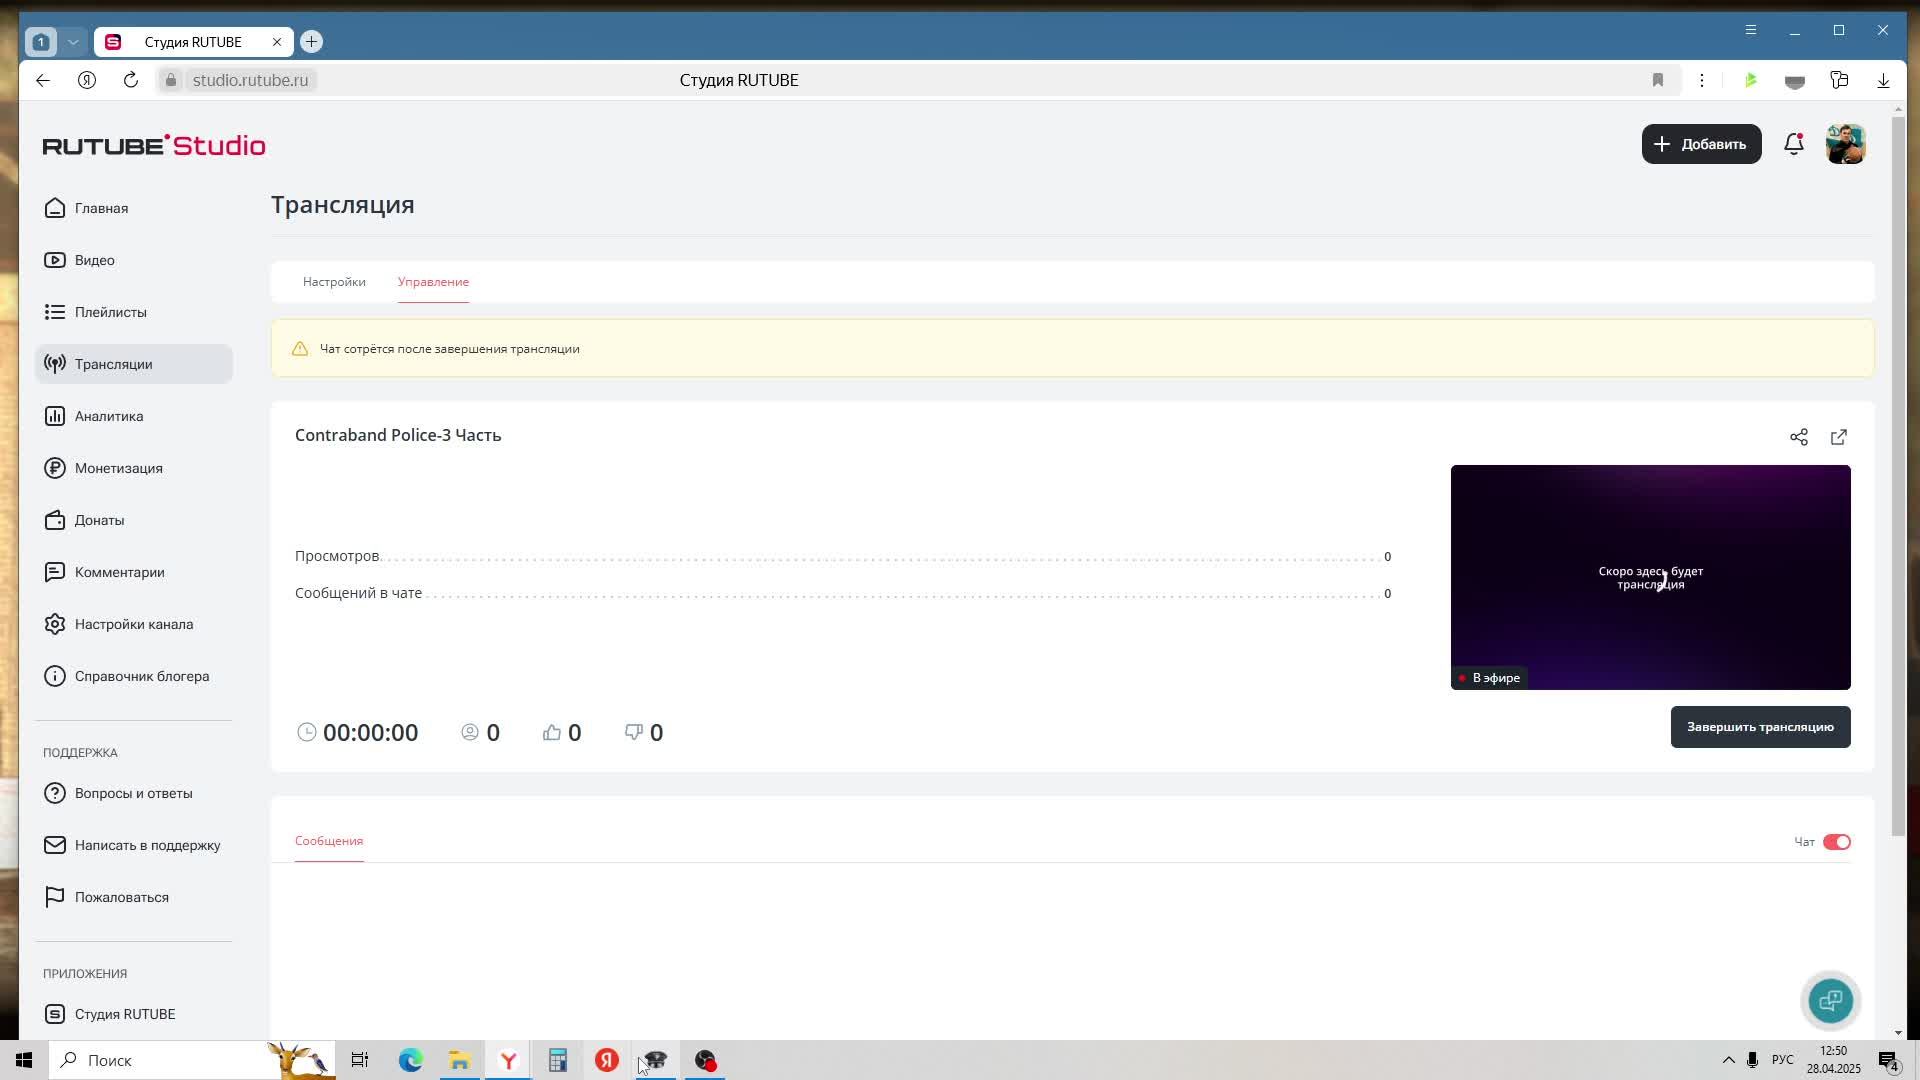Click the user avatar icon
Image resolution: width=1920 pixels, height=1080 pixels.
coord(1845,144)
